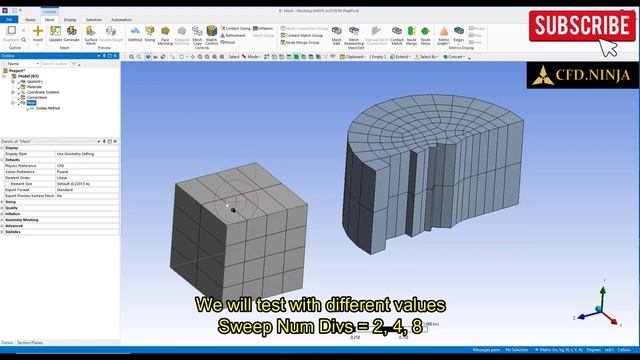Expand the Geometry tree node

pos(13,82)
